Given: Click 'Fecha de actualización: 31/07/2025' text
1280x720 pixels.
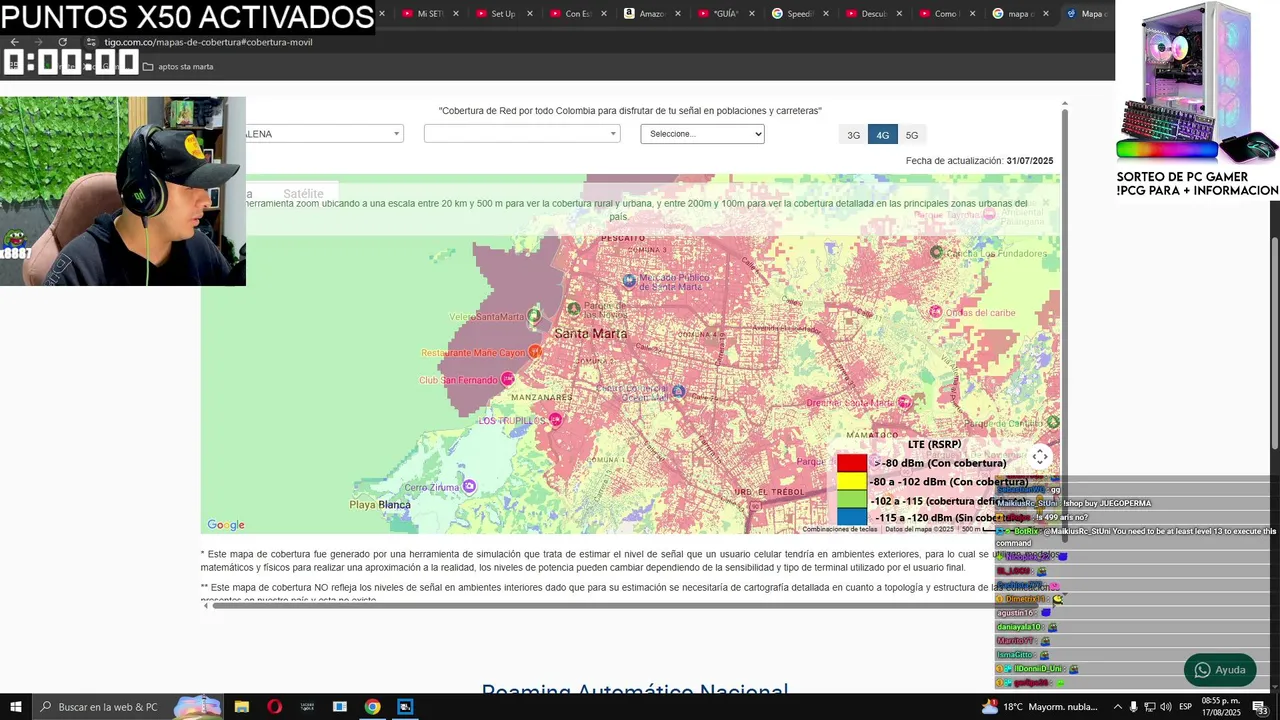Looking at the screenshot, I should coord(979,161).
